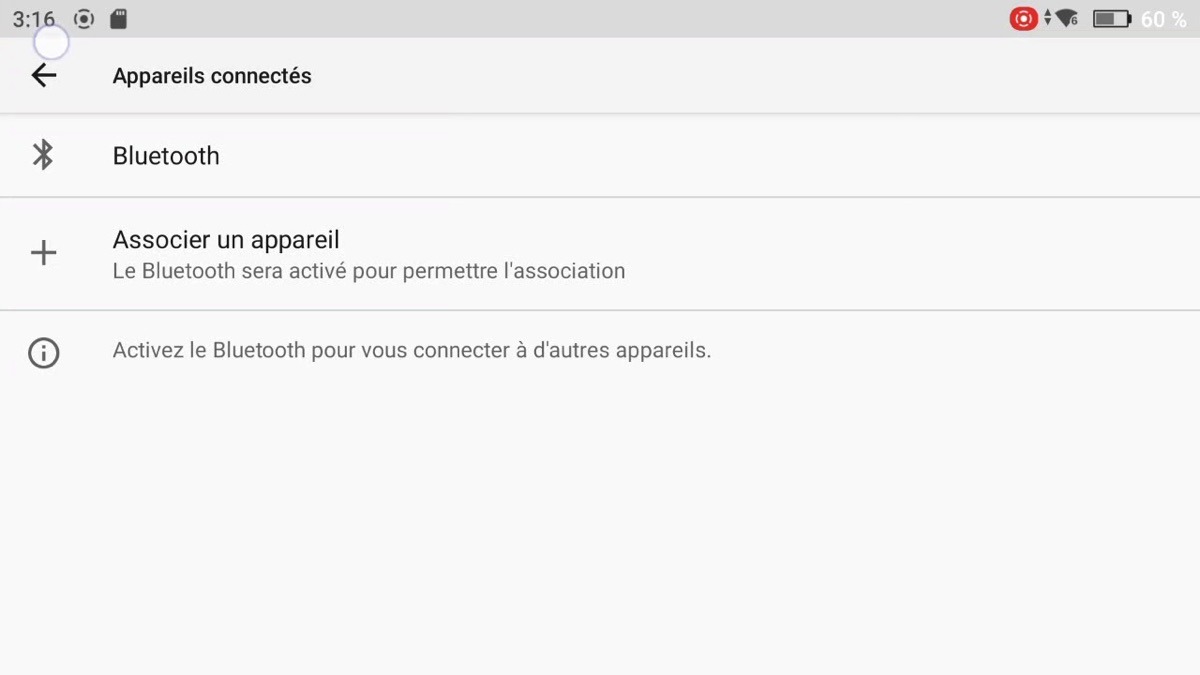The image size is (1200, 675).
Task: Click the Activez le Bluetooth info message
Action: pos(412,351)
